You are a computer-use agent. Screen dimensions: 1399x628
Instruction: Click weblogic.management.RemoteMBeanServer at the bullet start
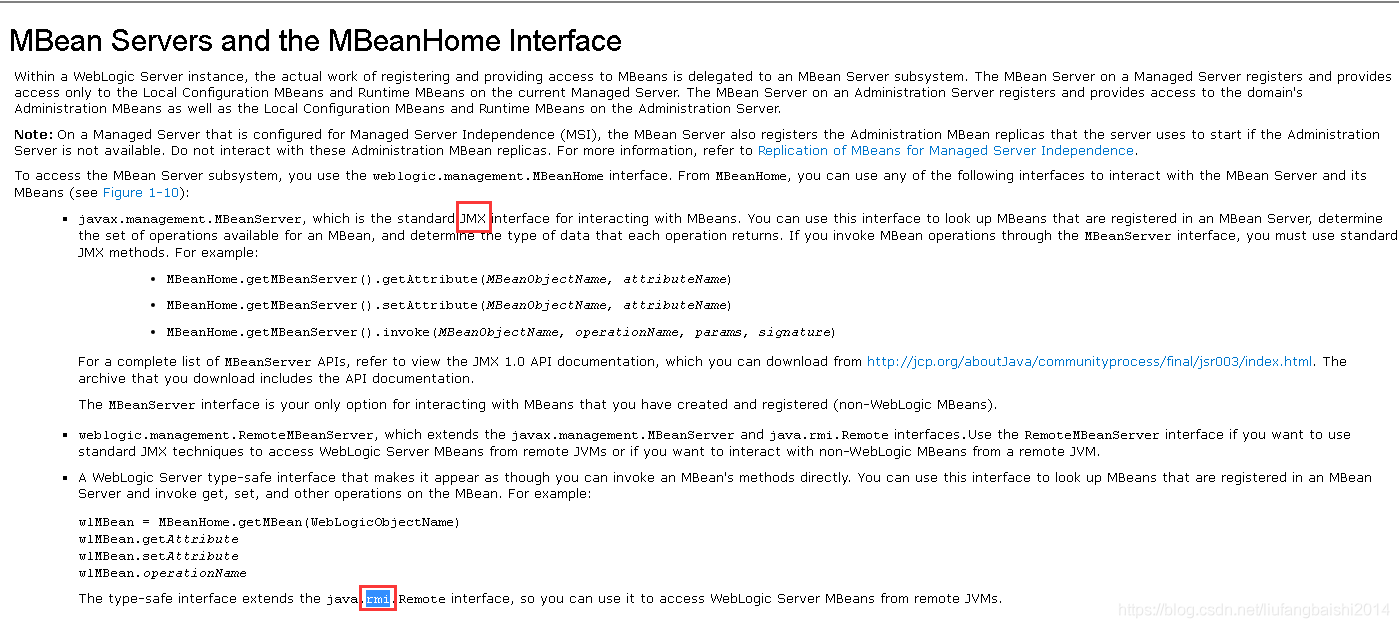(227, 435)
